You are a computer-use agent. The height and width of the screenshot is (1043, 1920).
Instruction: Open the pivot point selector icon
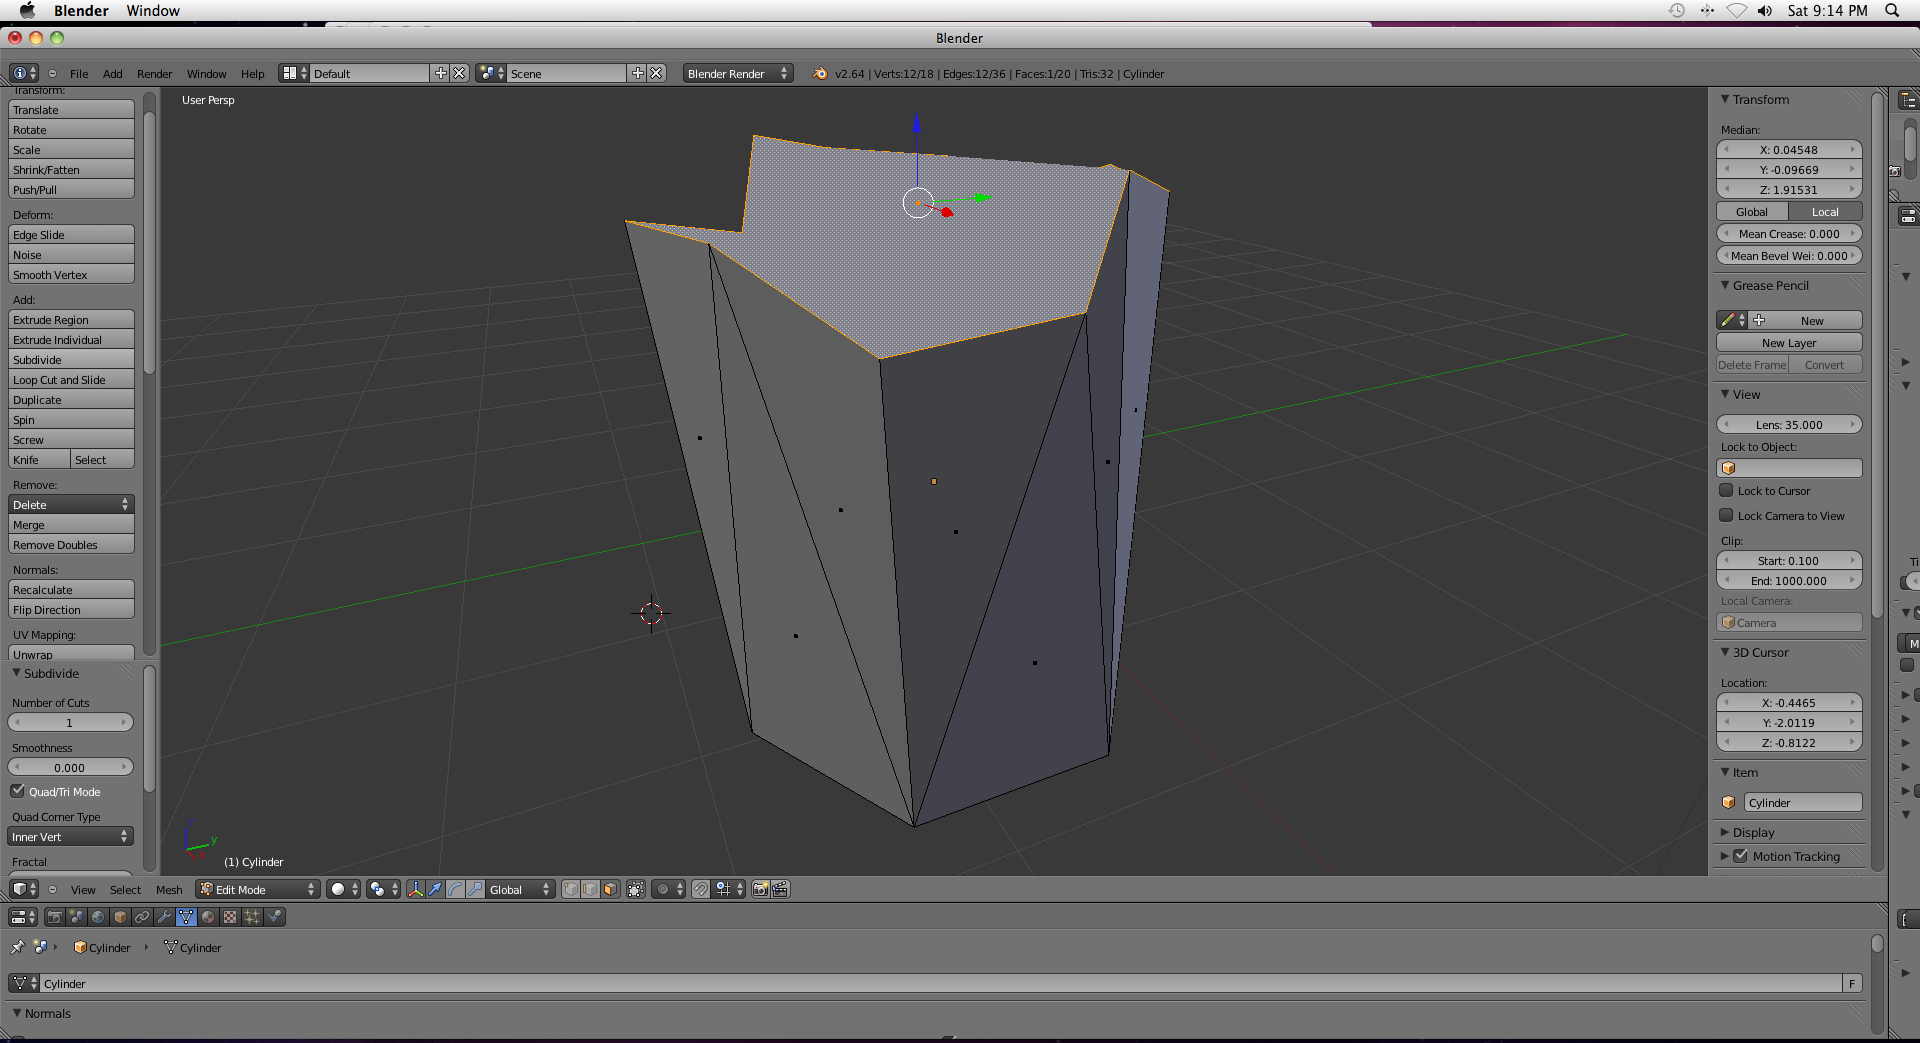383,889
